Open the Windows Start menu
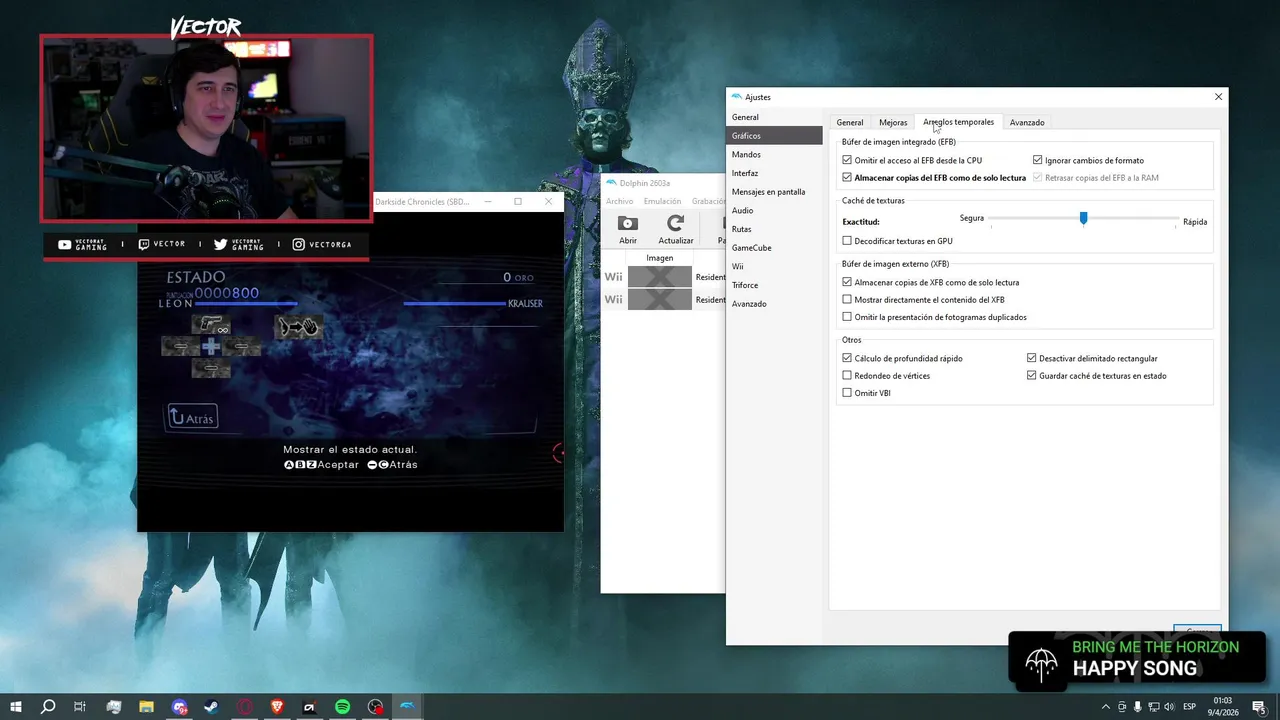This screenshot has width=1280, height=720. point(16,707)
